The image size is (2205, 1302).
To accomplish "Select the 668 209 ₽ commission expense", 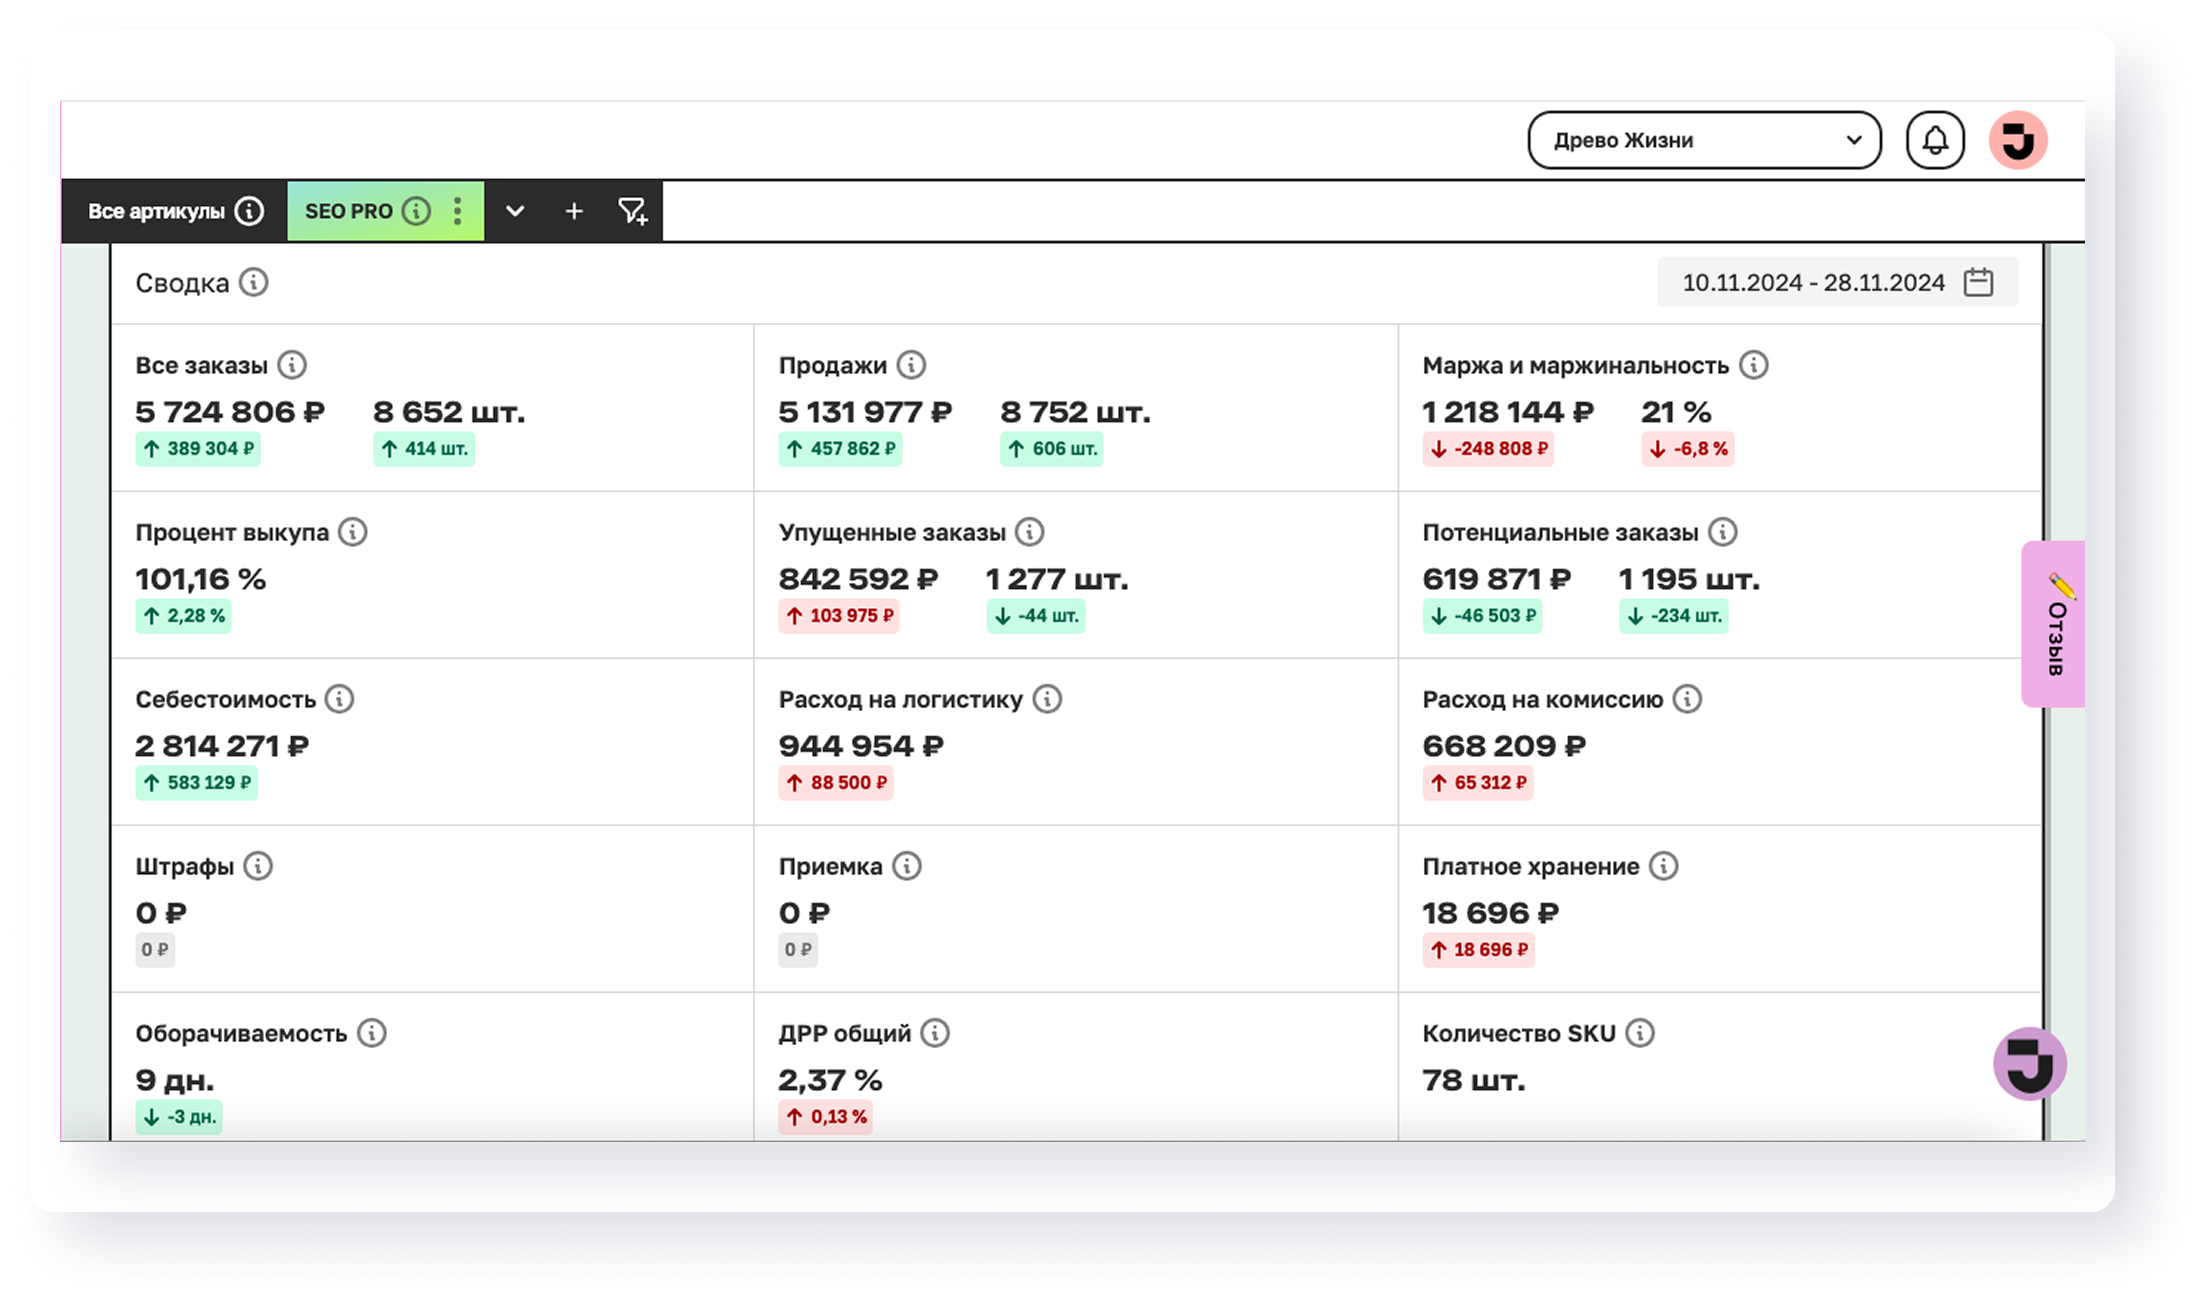I will (x=1505, y=746).
